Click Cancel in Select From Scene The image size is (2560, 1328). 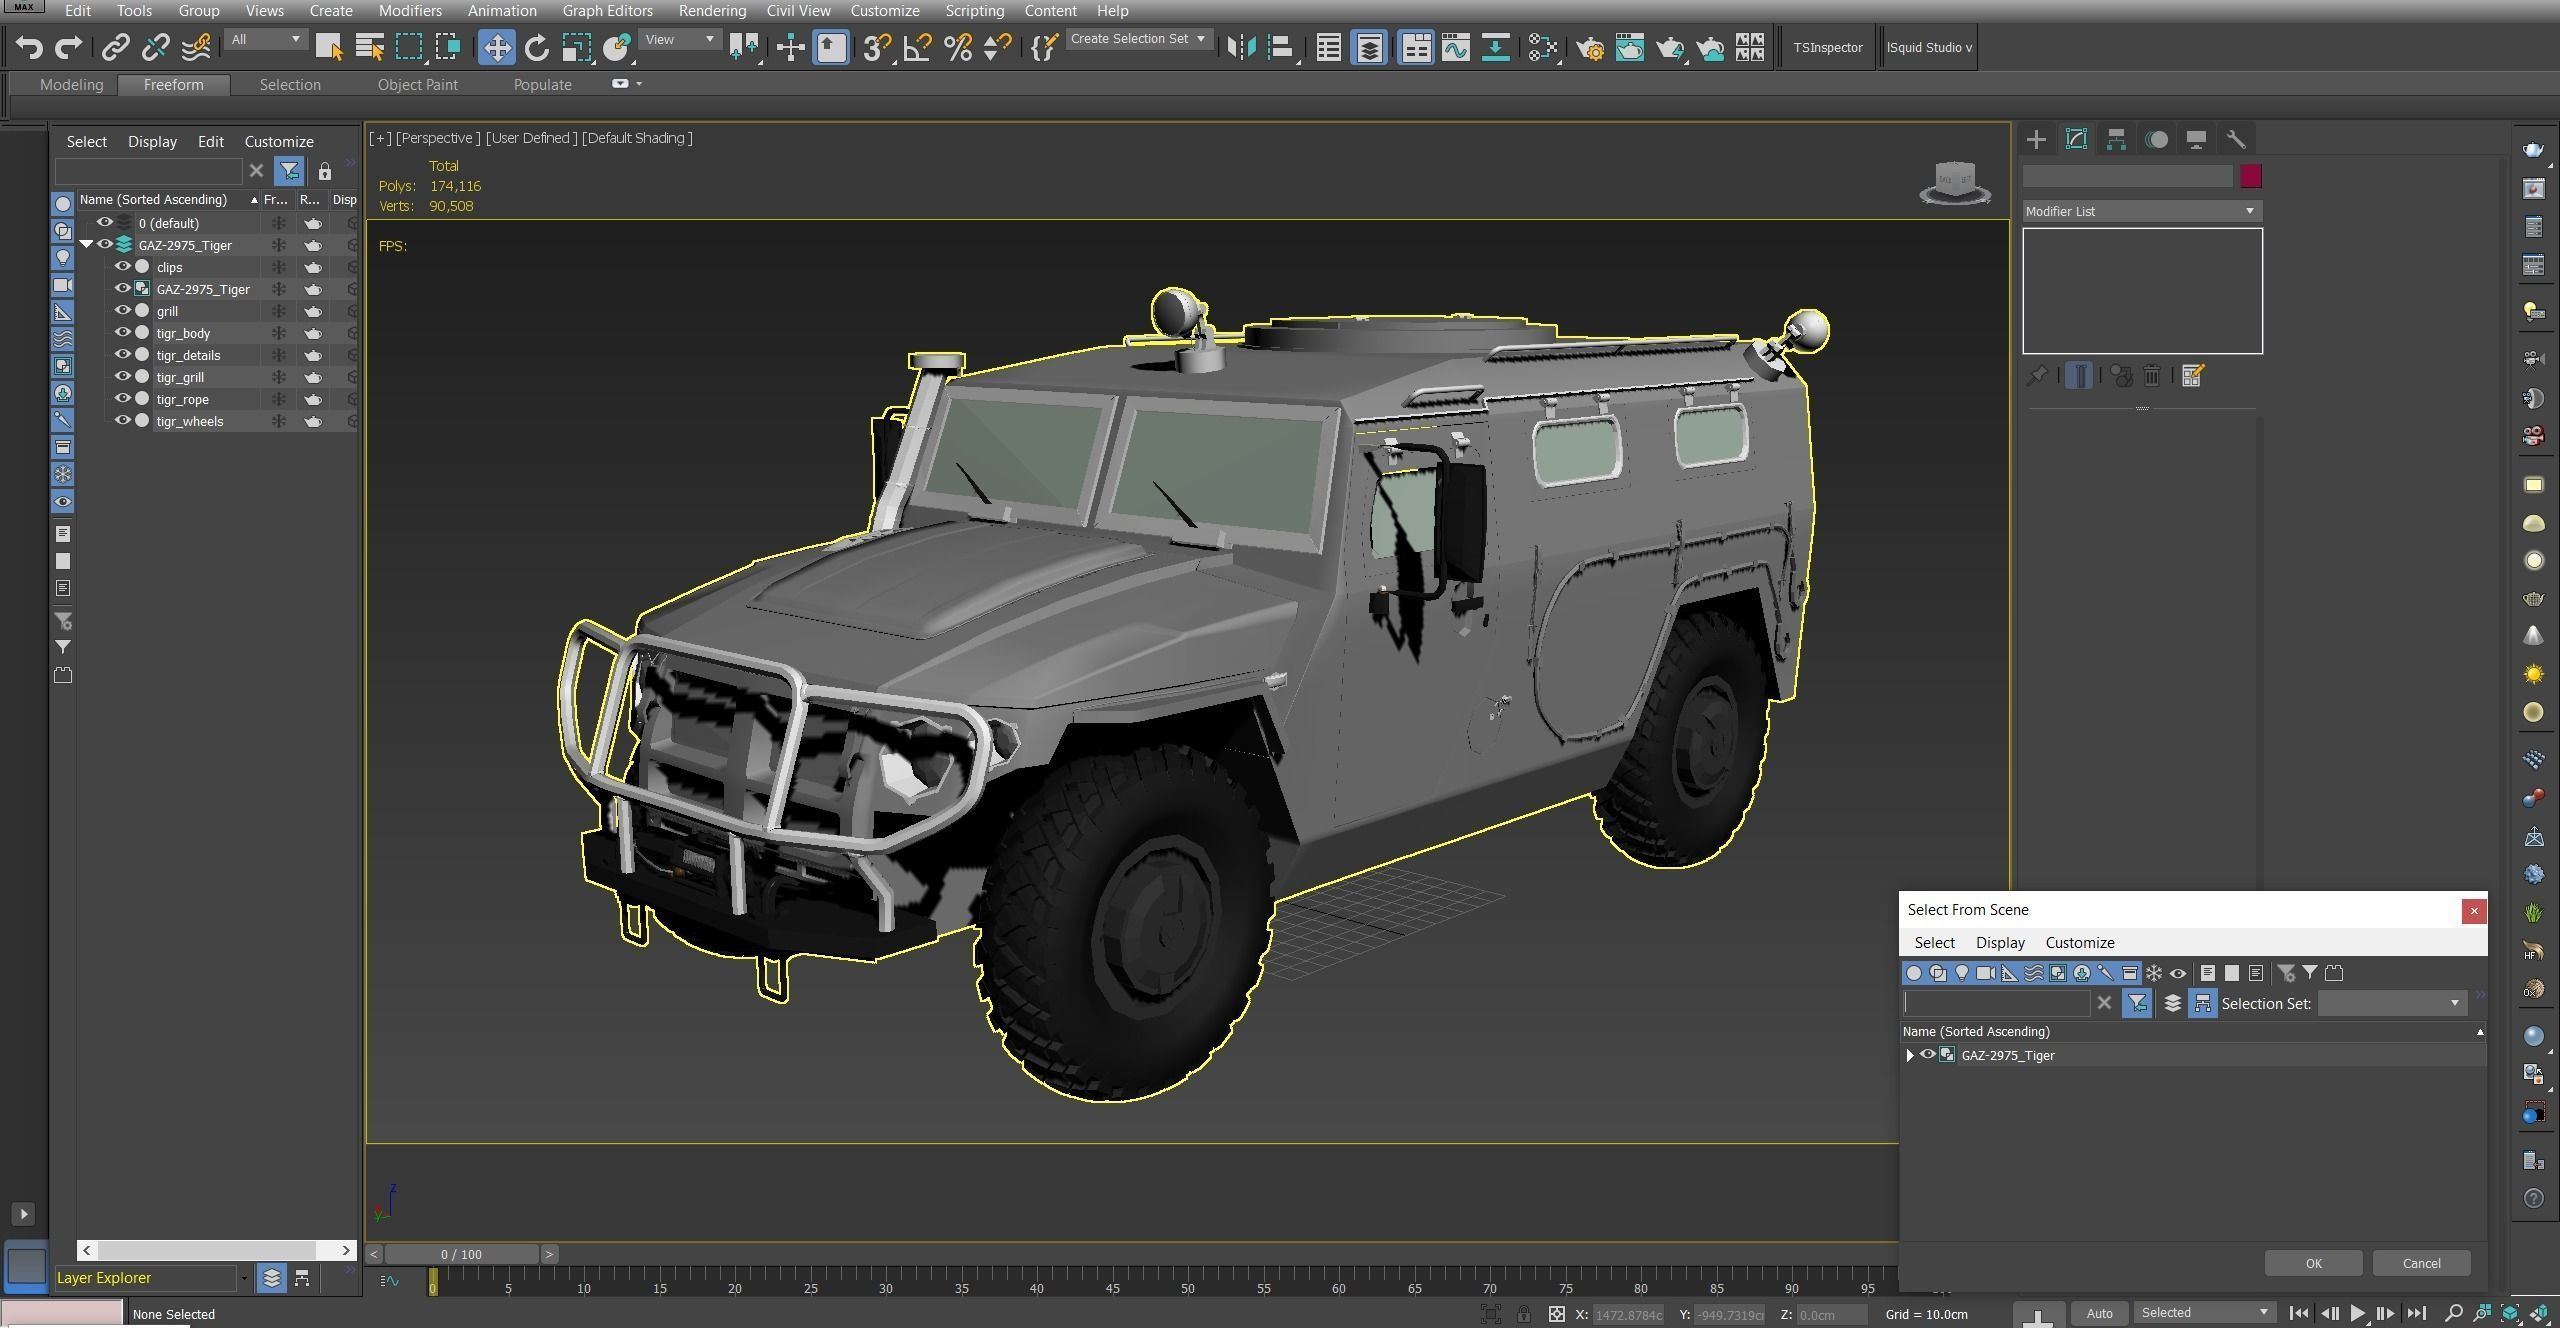pos(2421,1263)
